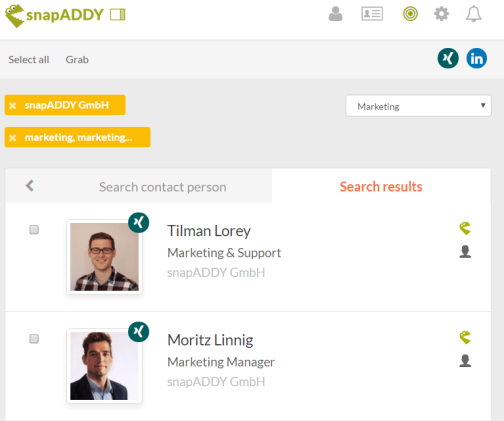Select the green target icon in header

coord(410,14)
